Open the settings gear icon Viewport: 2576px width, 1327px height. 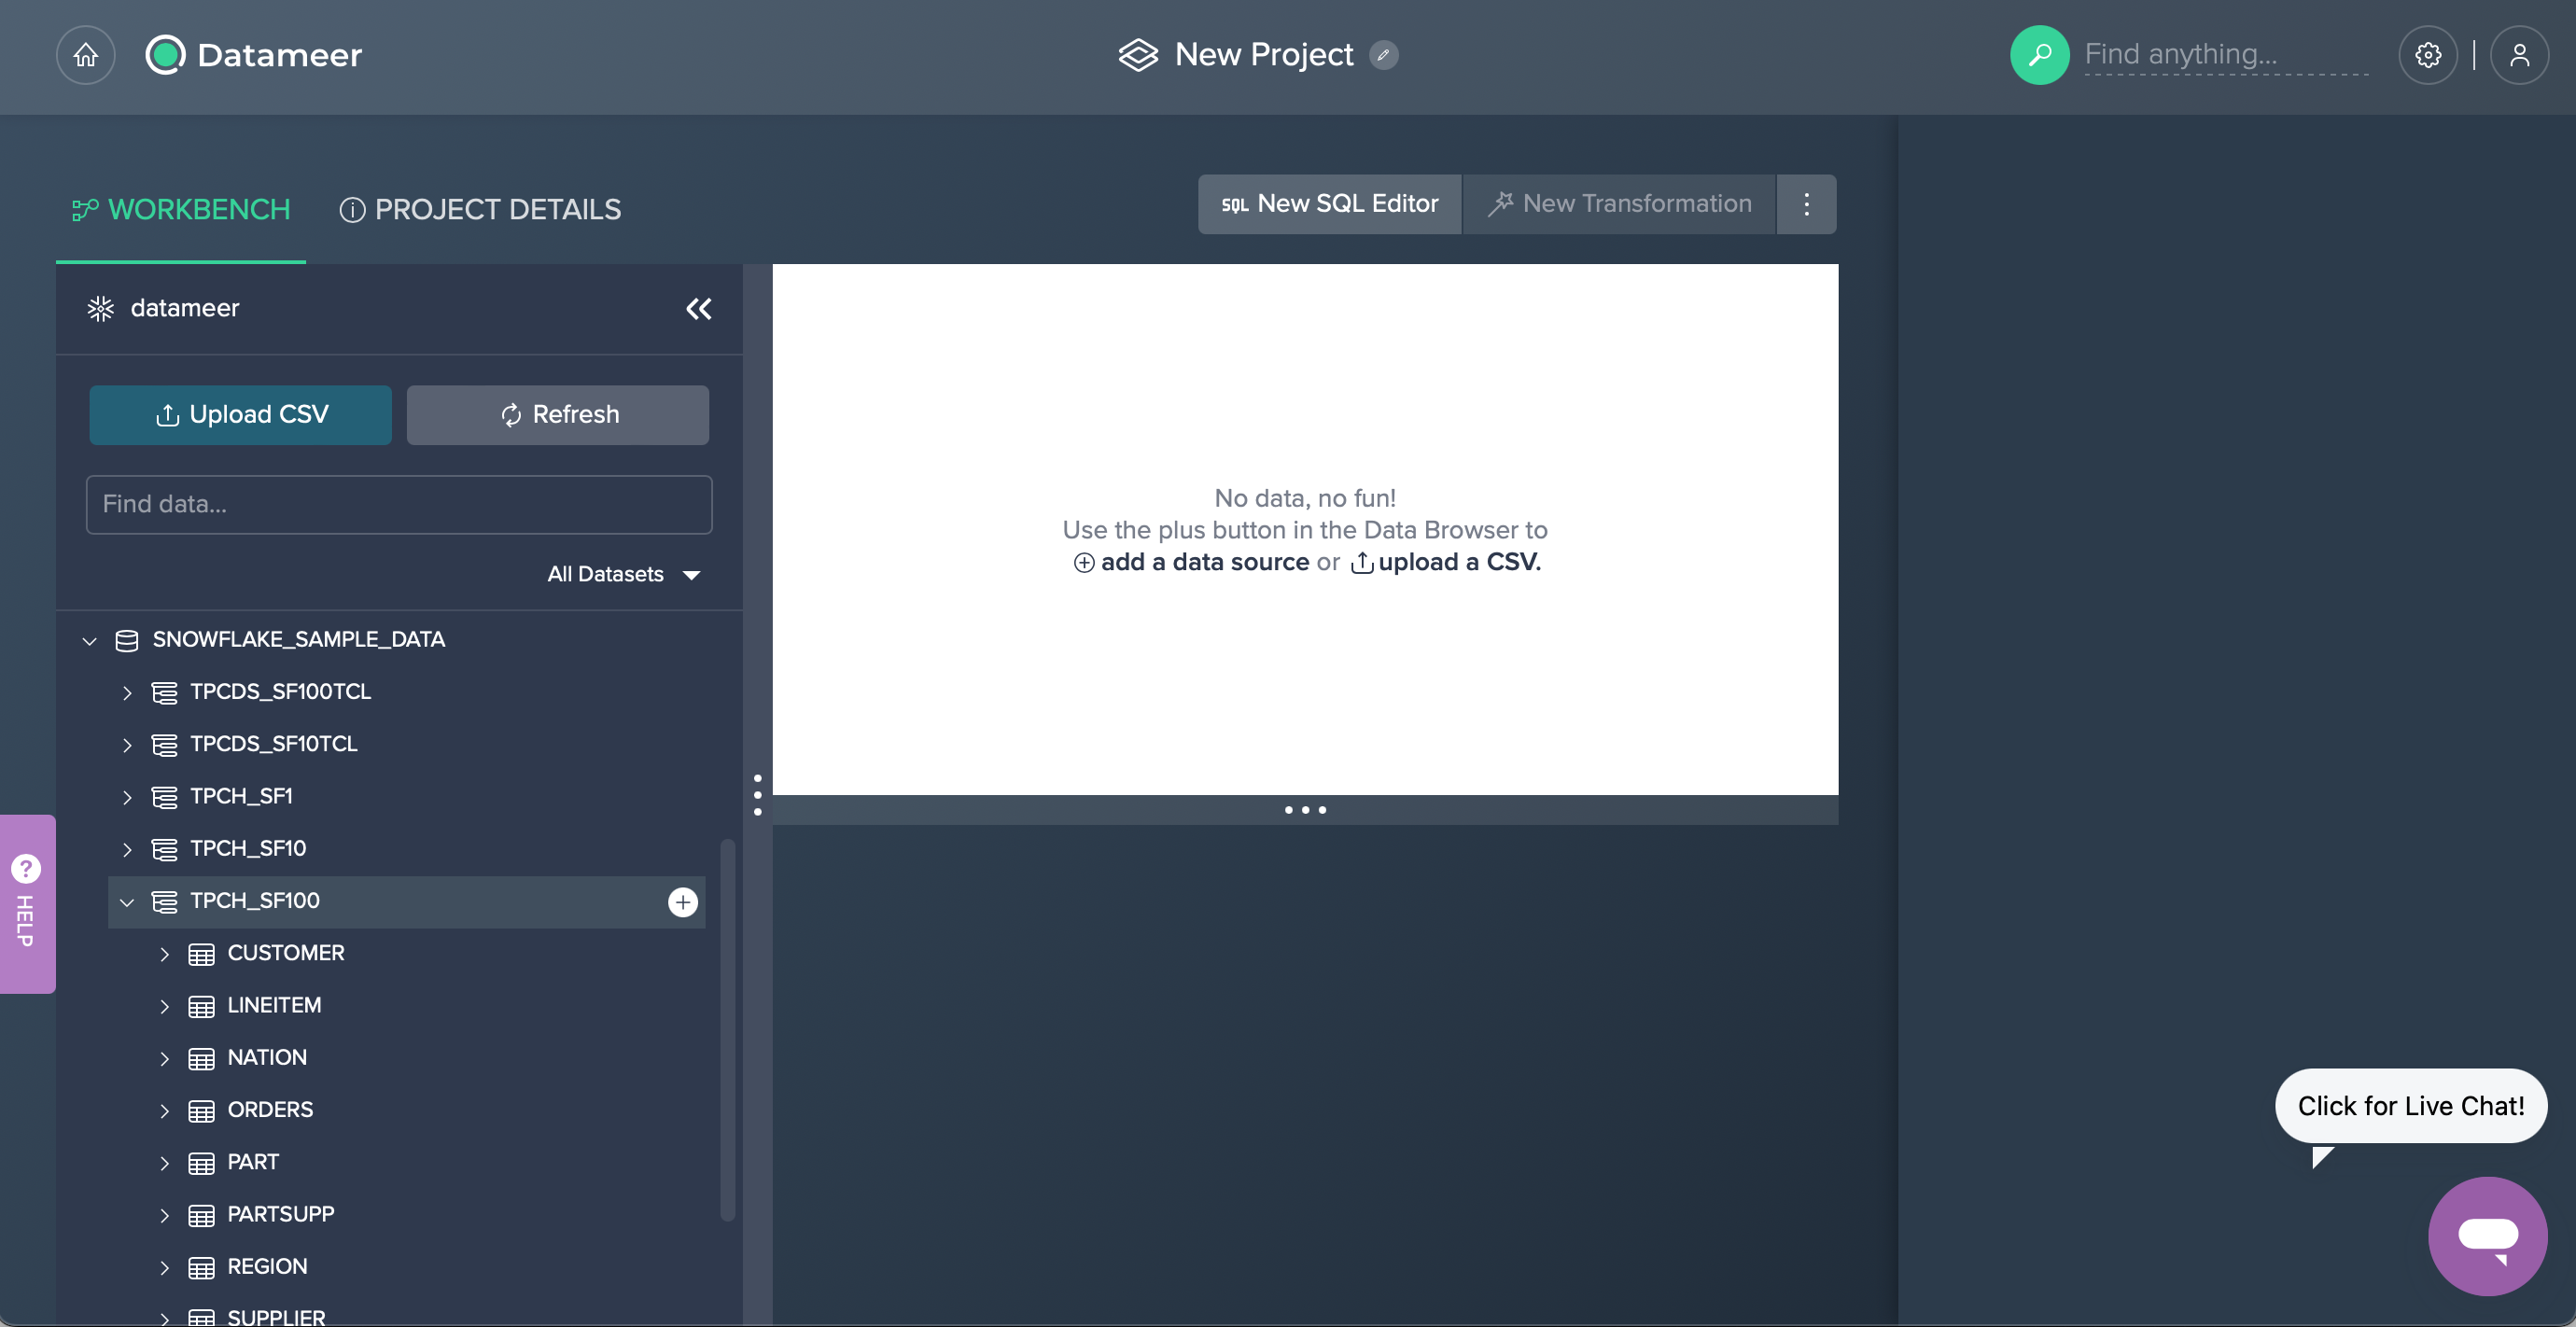(2428, 55)
